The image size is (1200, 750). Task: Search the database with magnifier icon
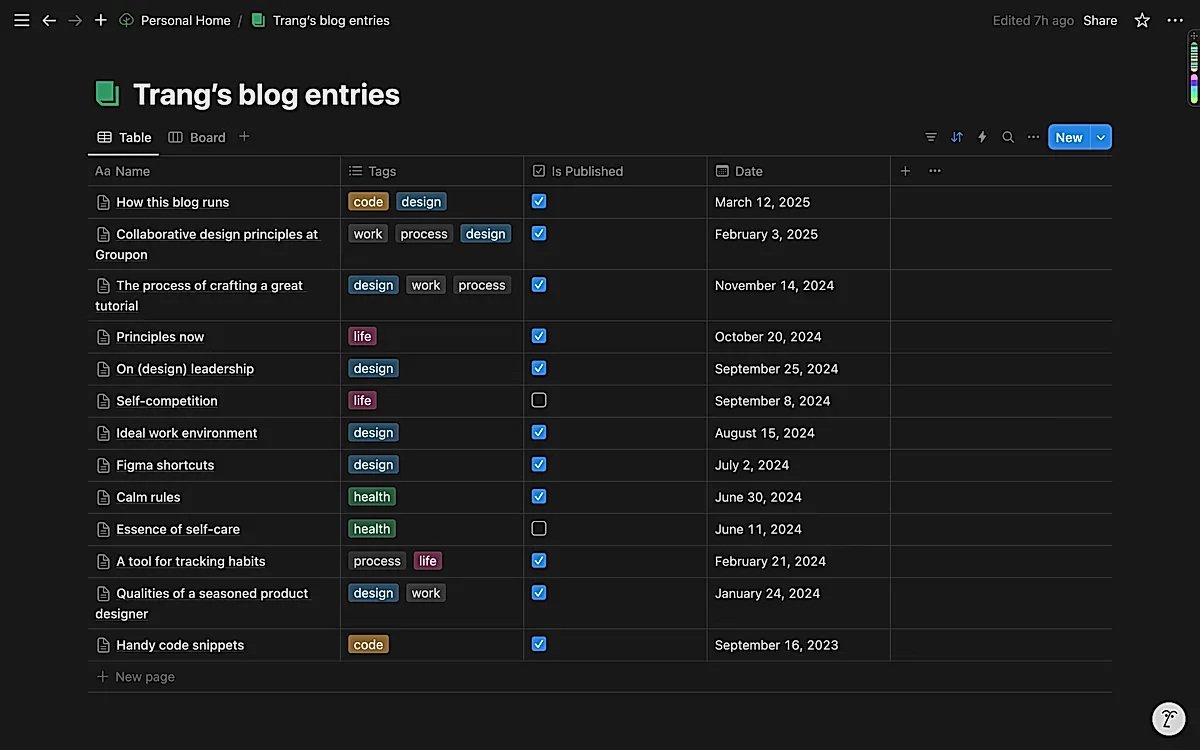point(1008,137)
